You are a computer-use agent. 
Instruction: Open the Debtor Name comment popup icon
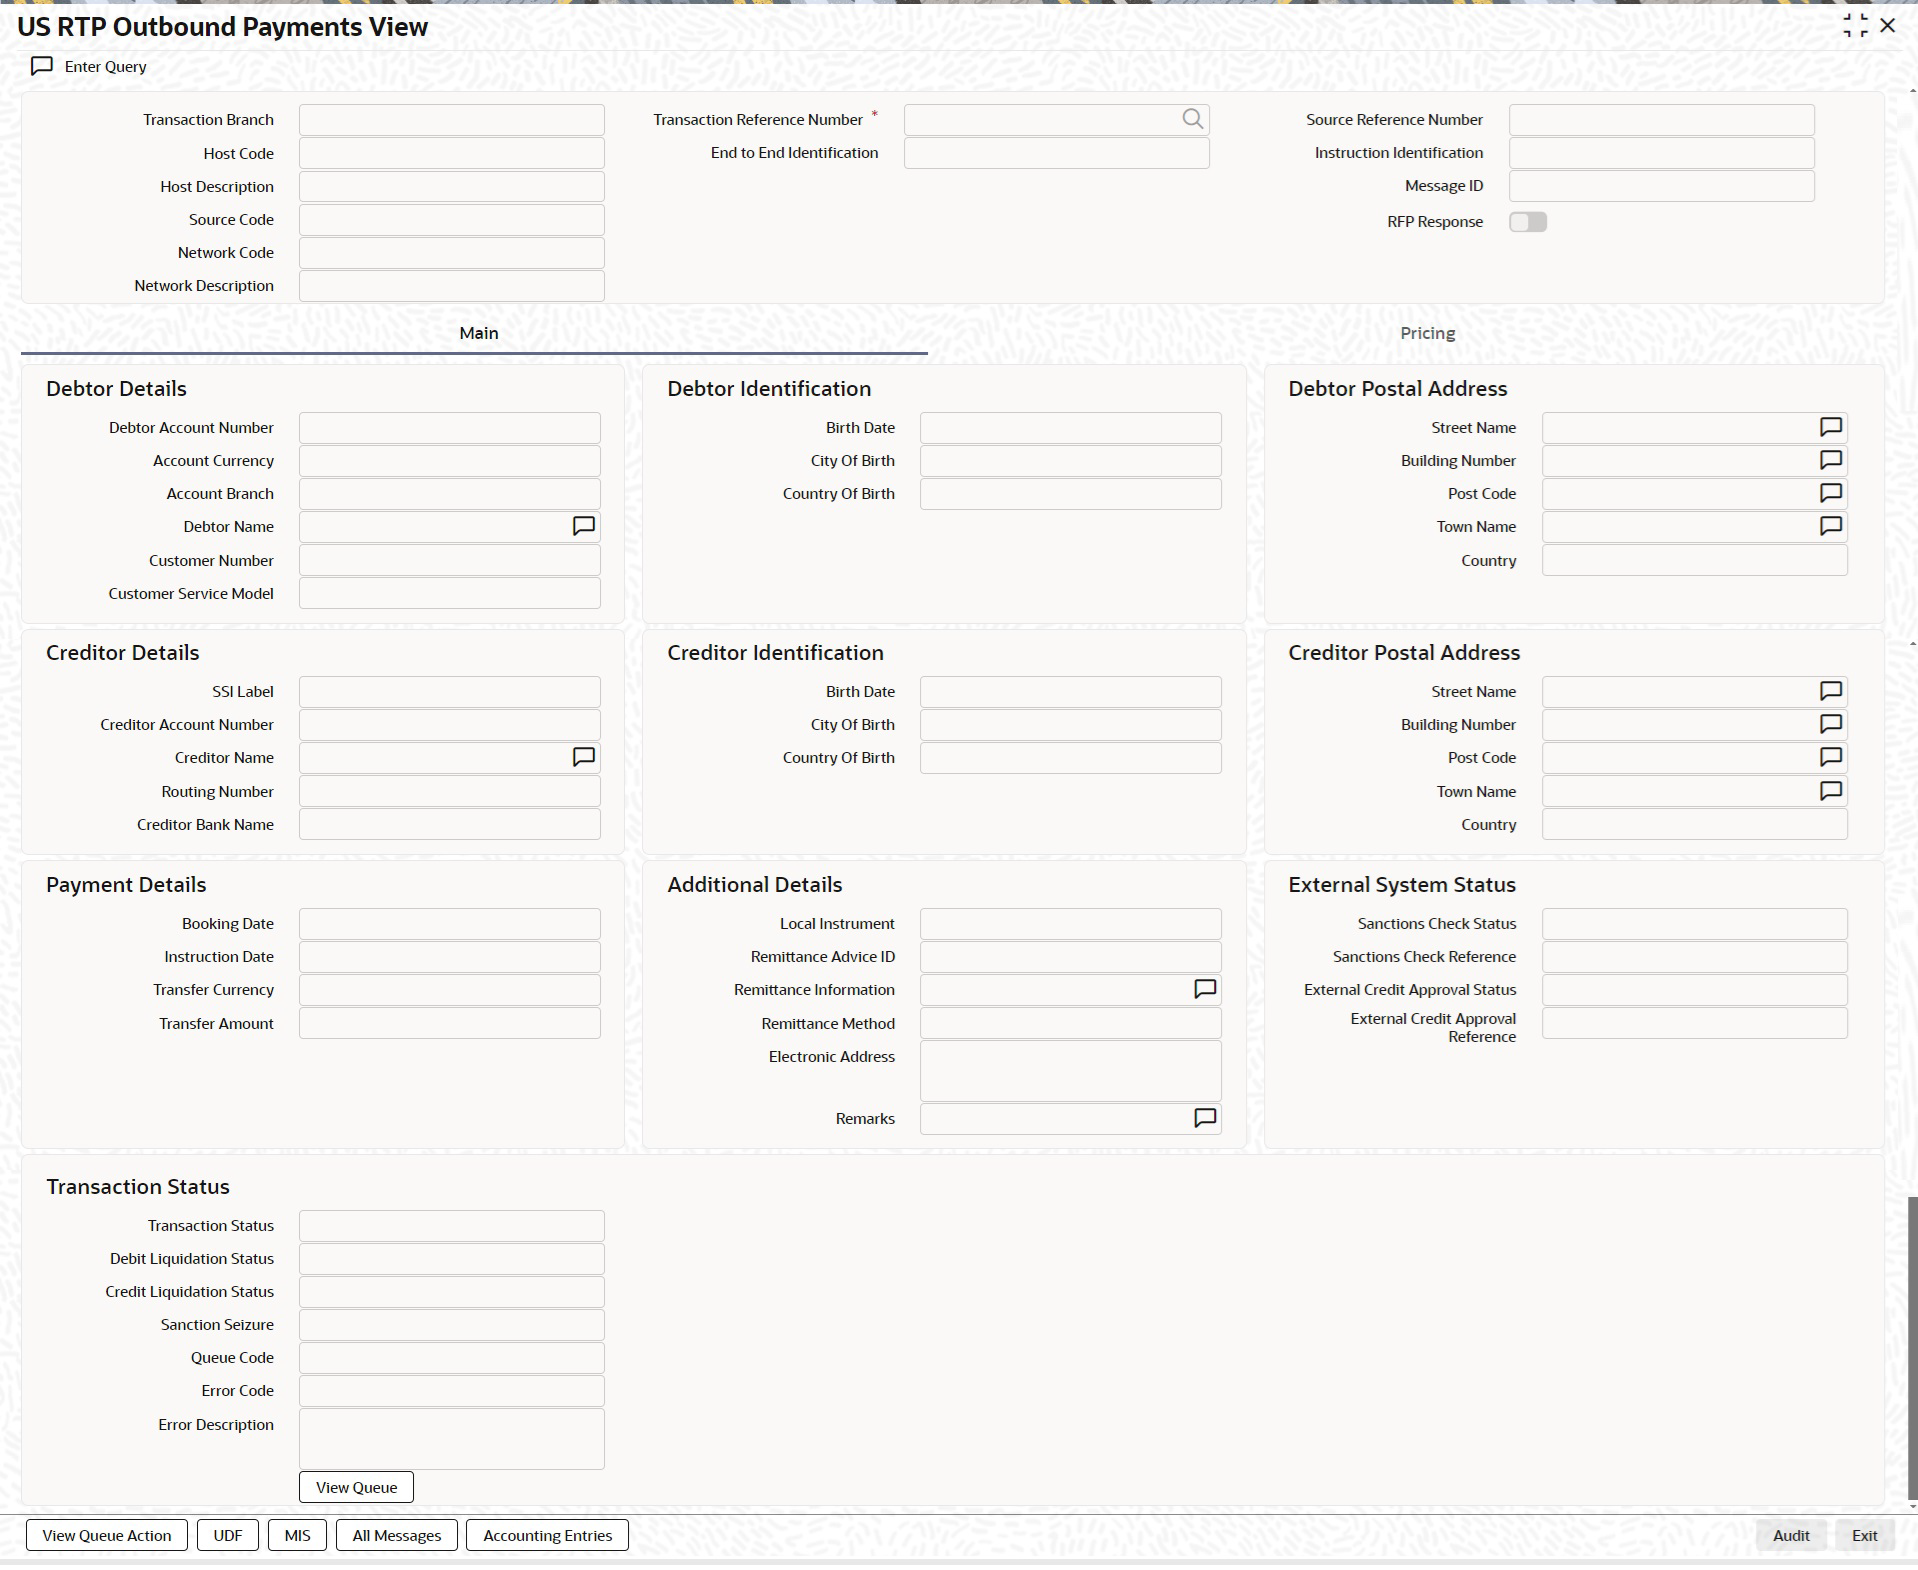[584, 526]
